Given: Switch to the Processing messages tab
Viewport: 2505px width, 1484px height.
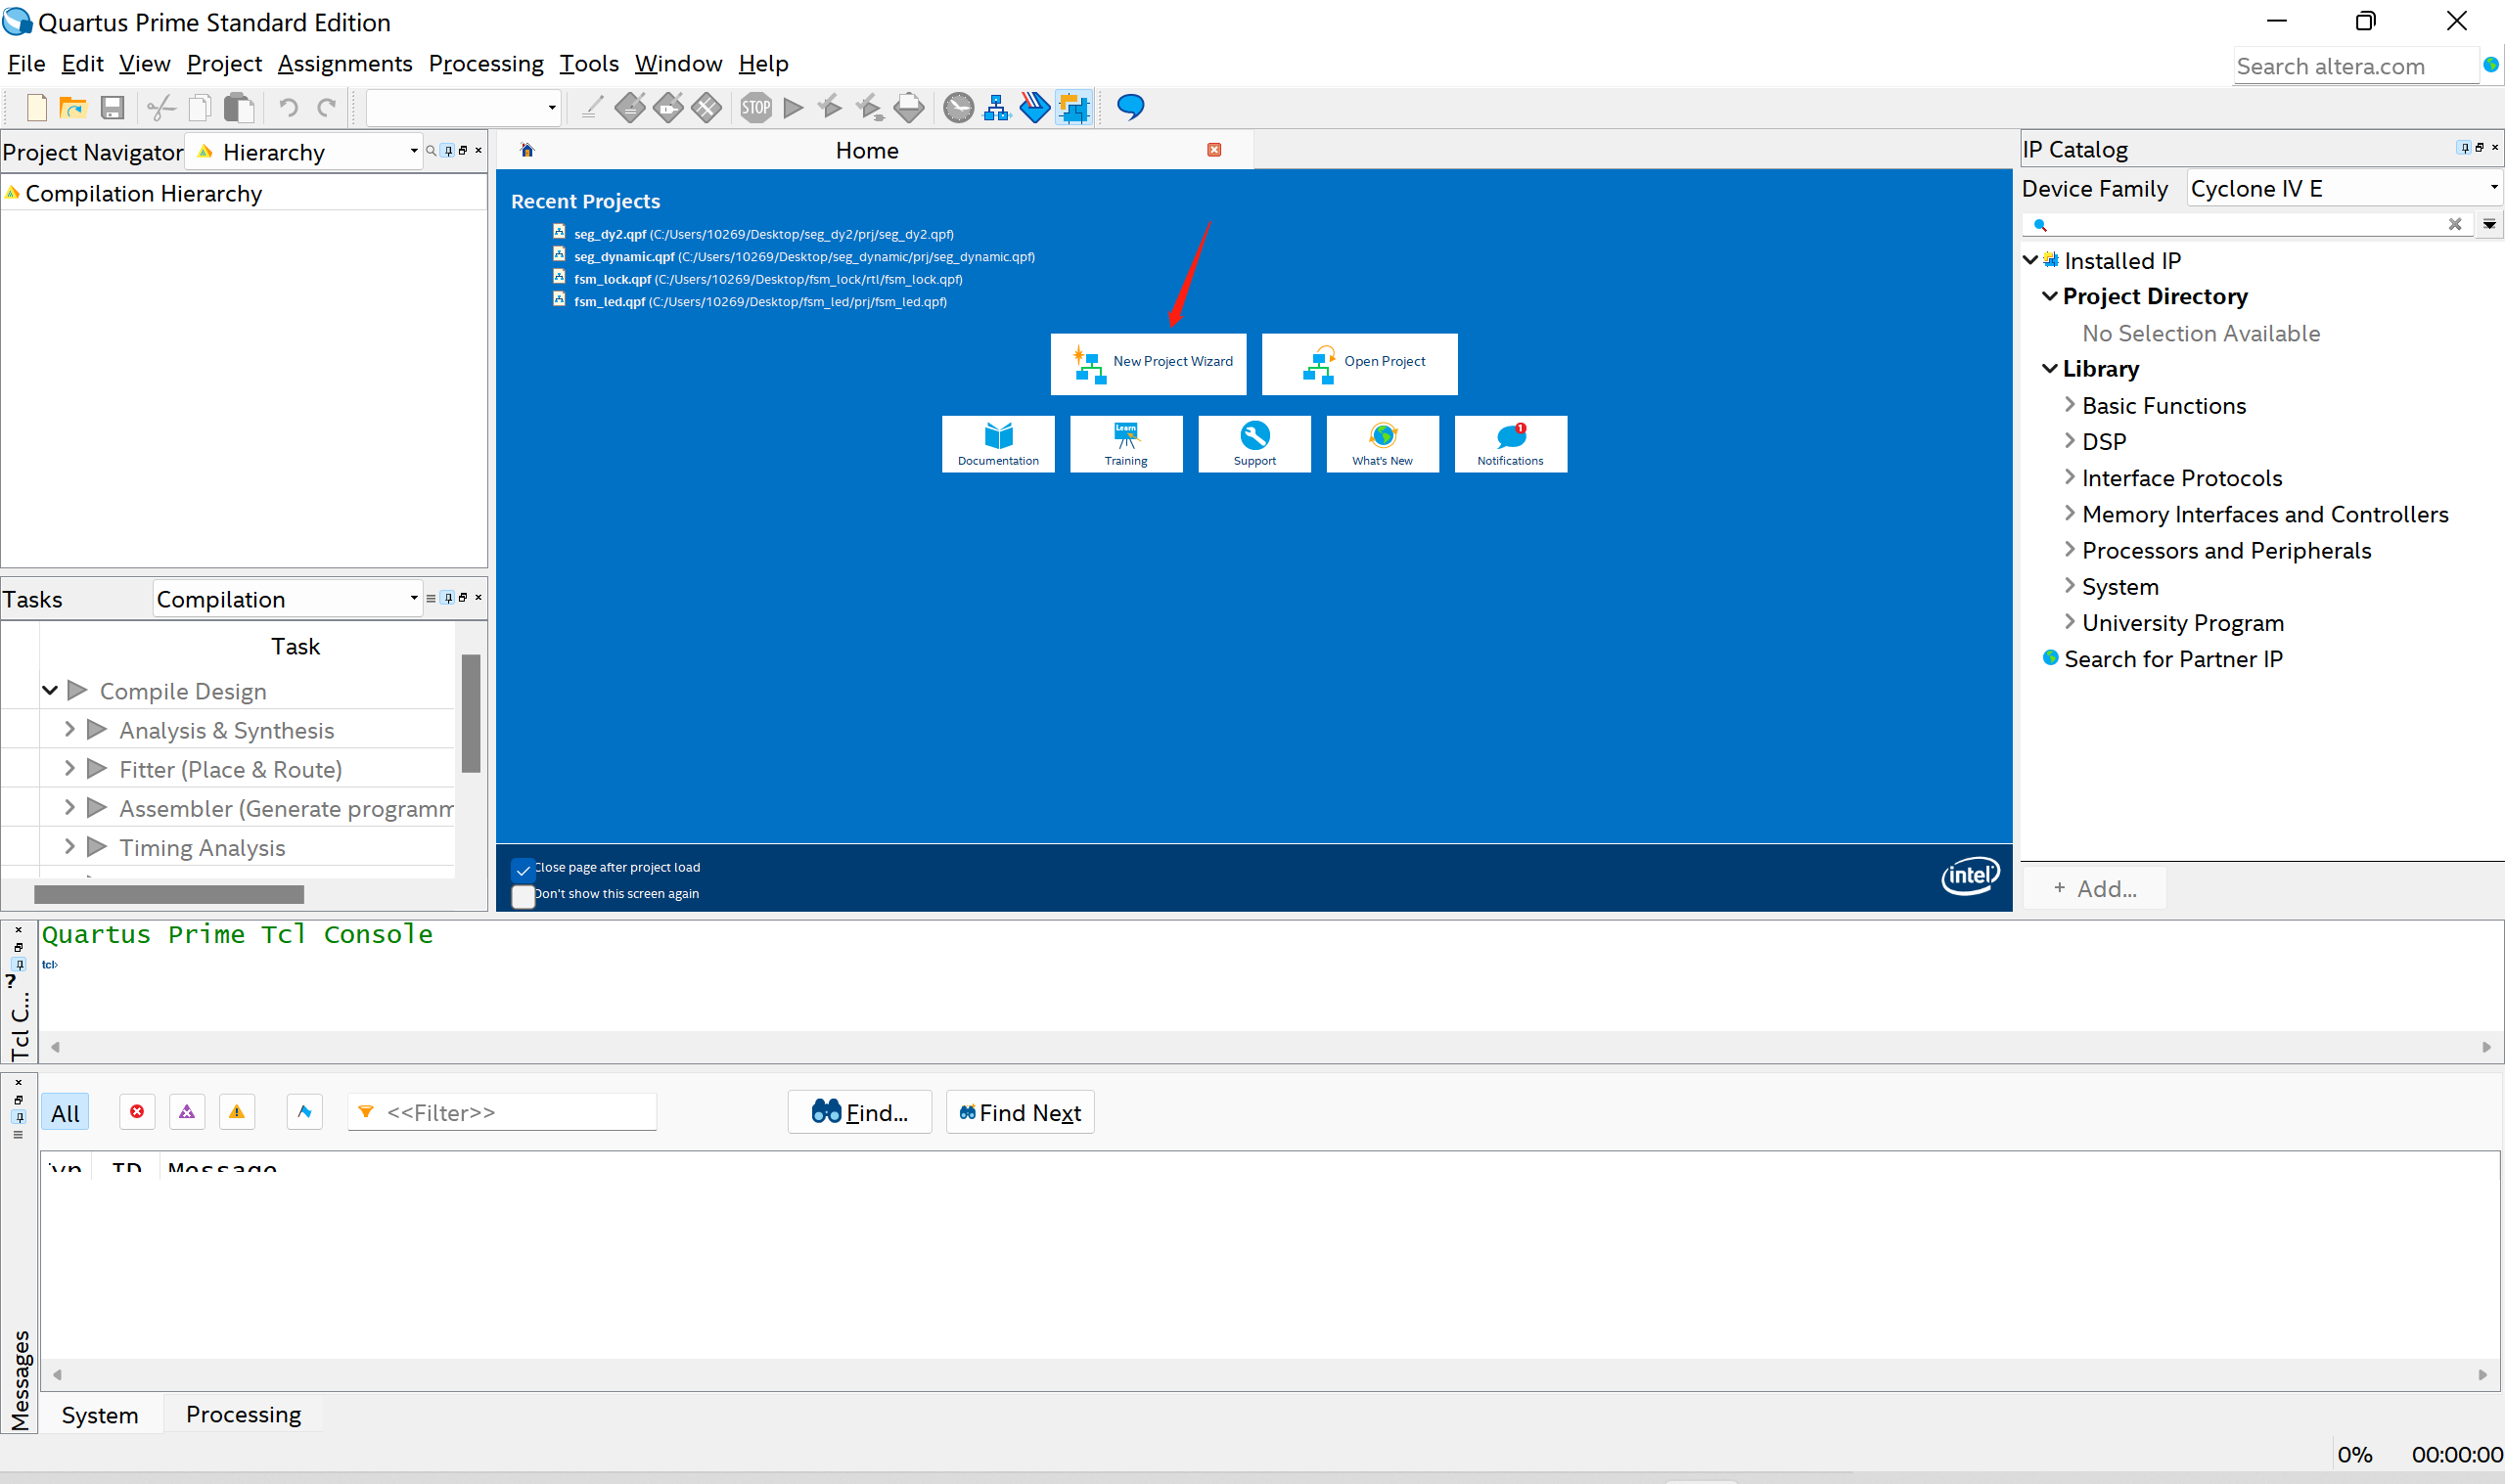Looking at the screenshot, I should (243, 1414).
